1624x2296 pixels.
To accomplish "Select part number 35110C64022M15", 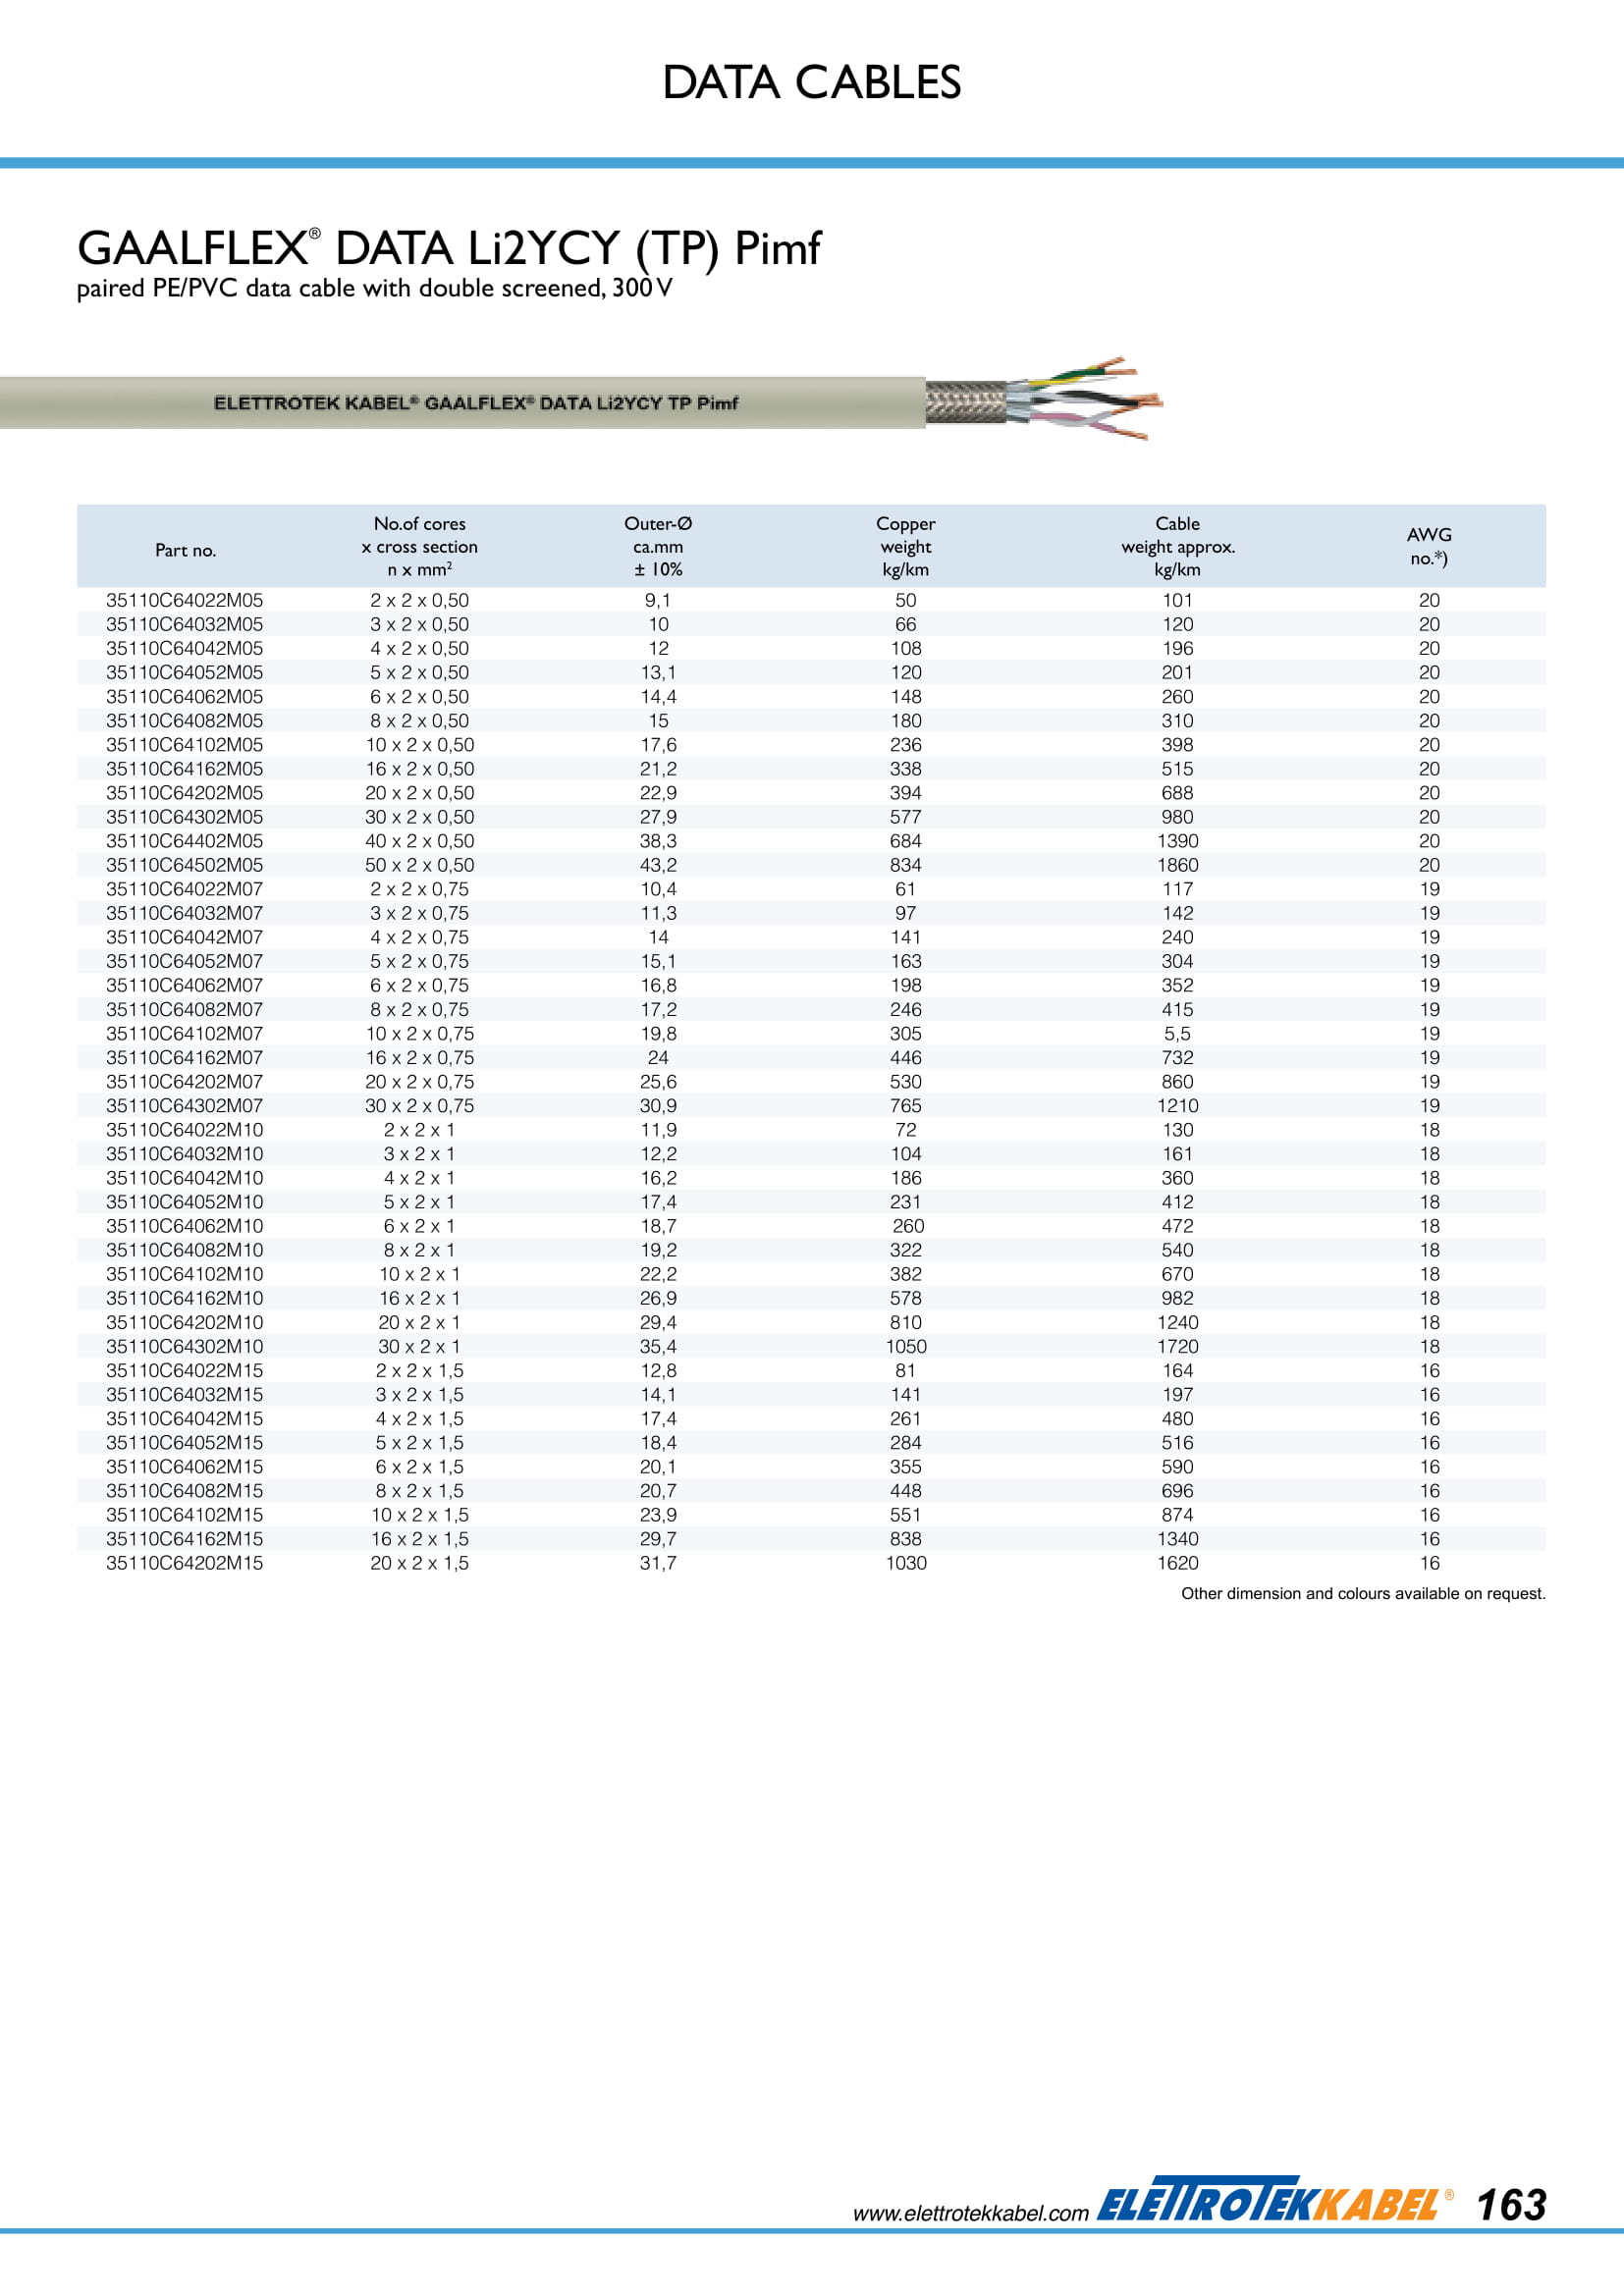I will 185,1371.
